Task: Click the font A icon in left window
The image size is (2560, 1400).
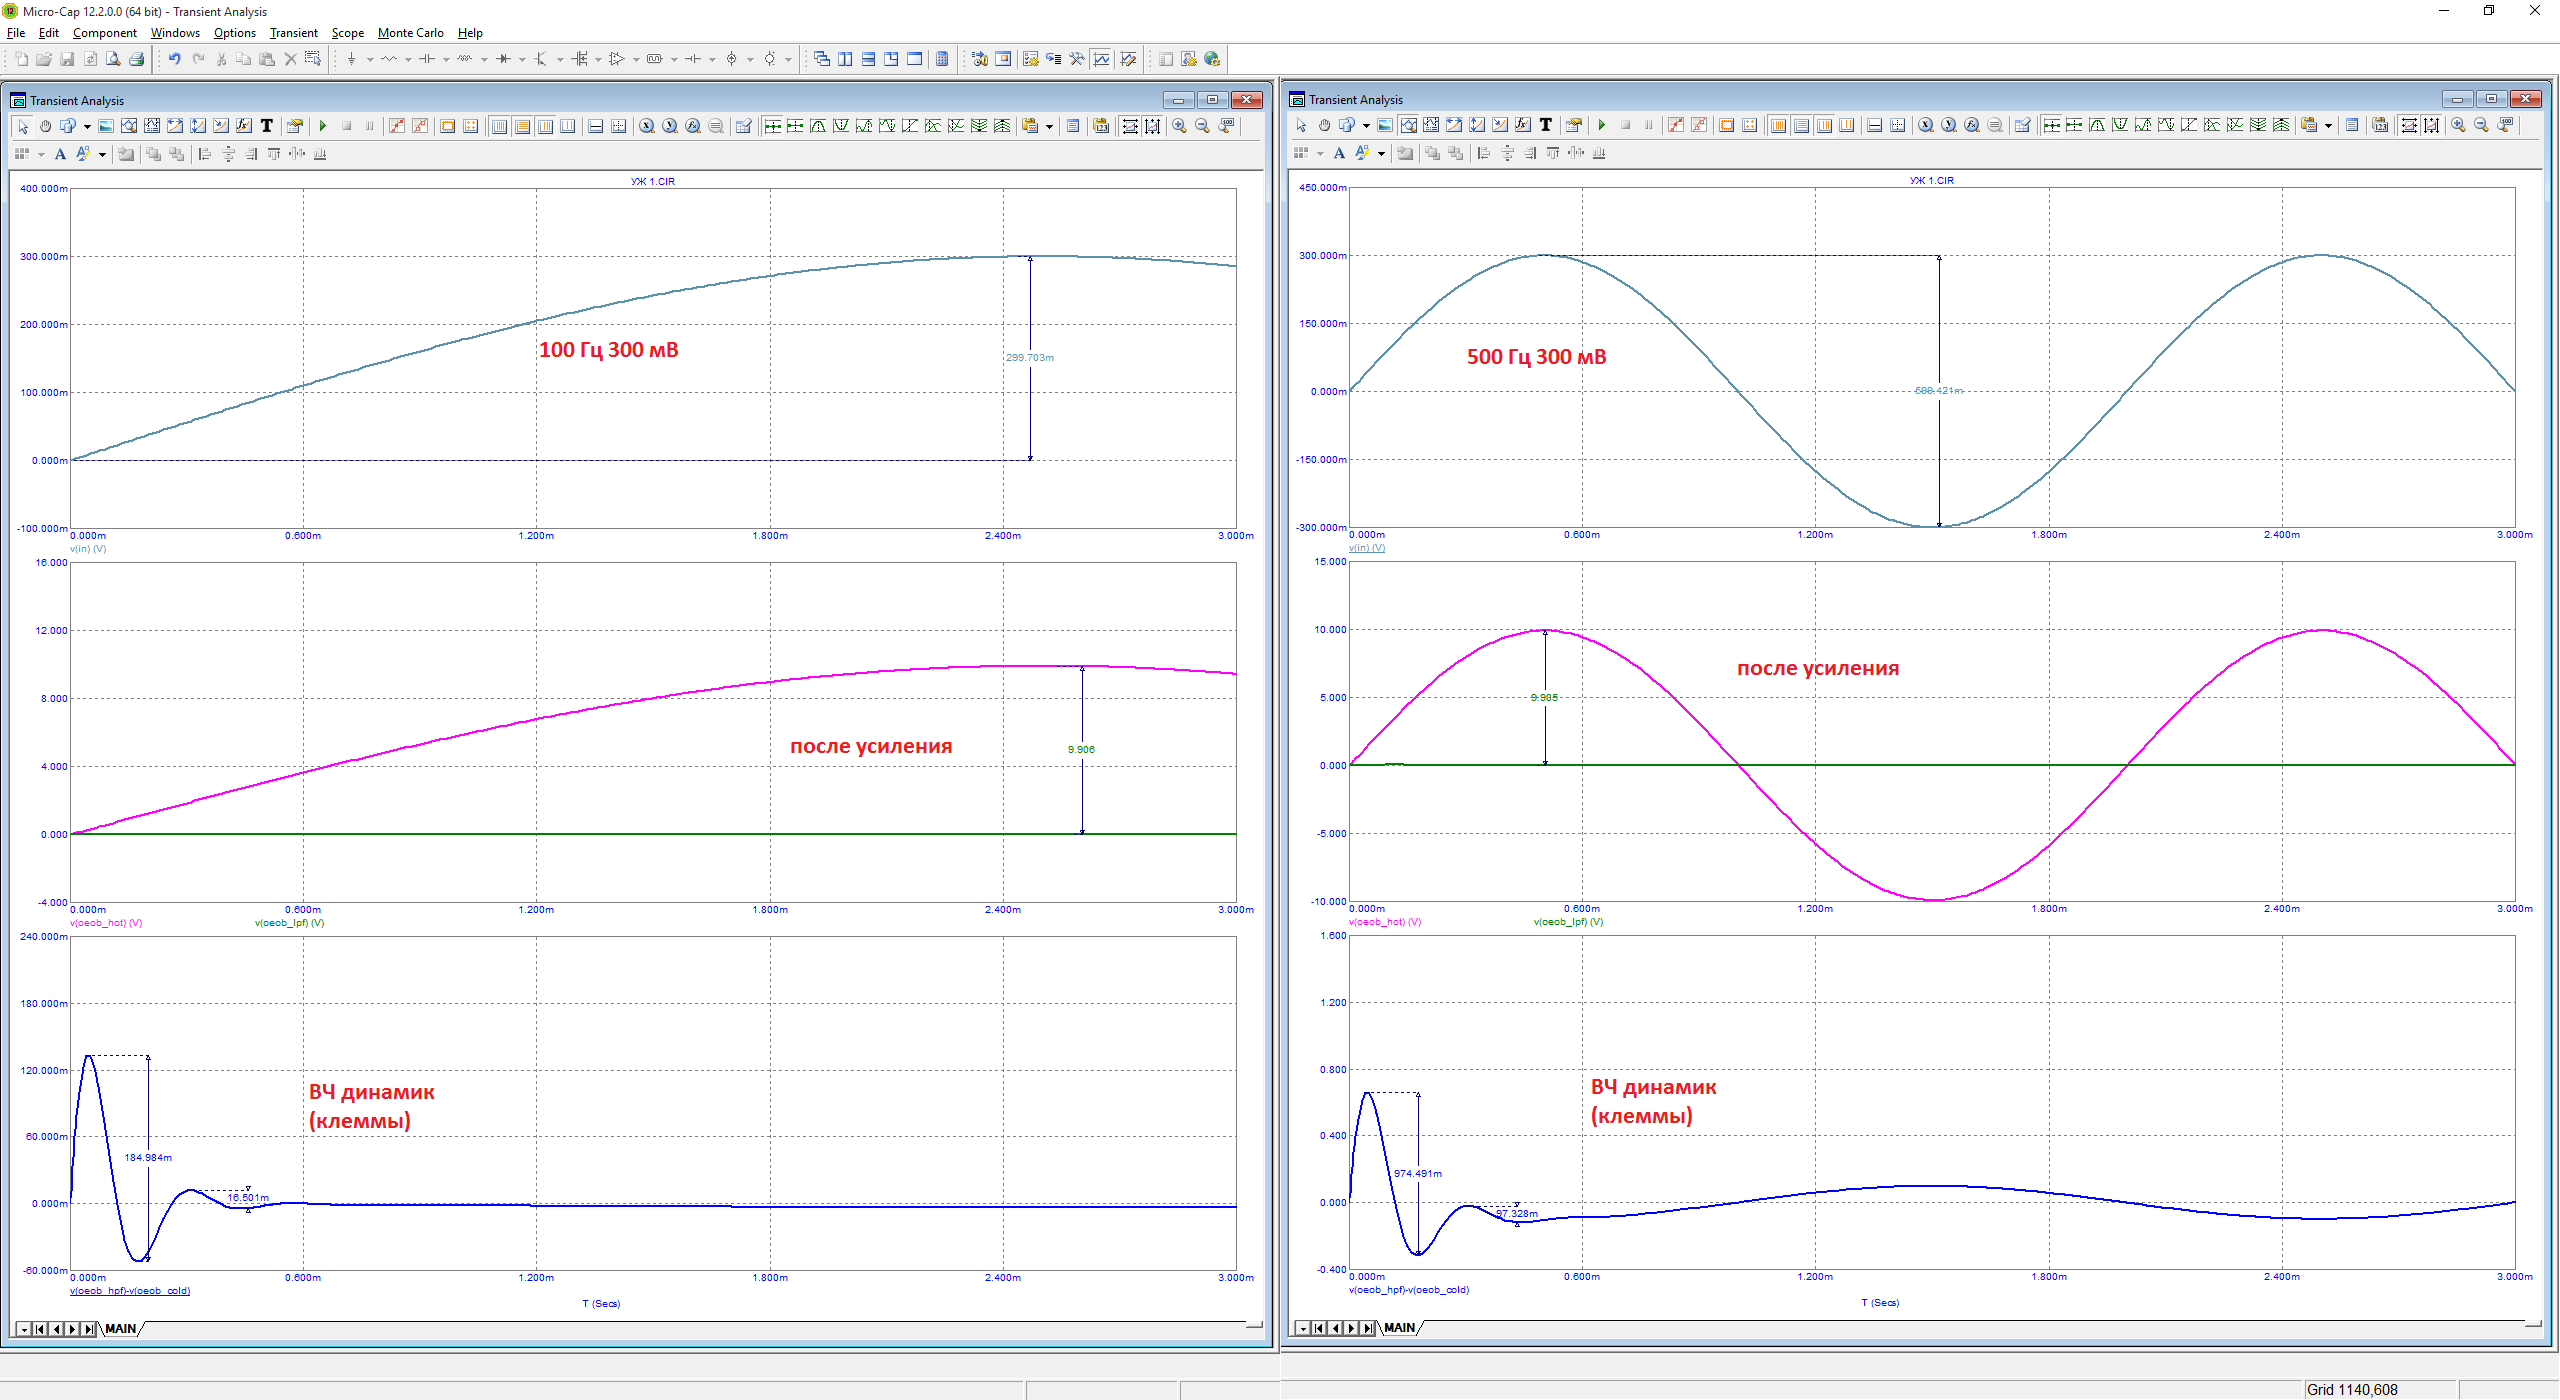Action: [x=60, y=154]
